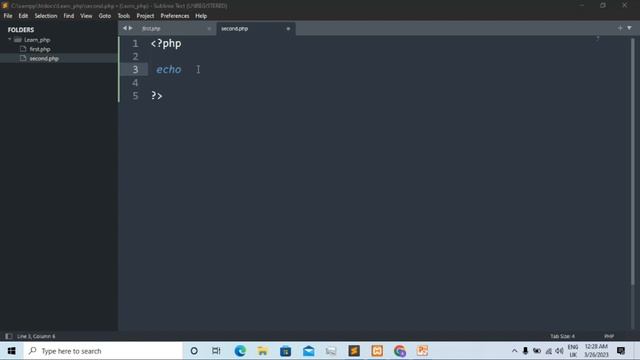Image resolution: width=640 pixels, height=360 pixels.
Task: Change PHP syntax in status bar
Action: pyautogui.click(x=609, y=336)
